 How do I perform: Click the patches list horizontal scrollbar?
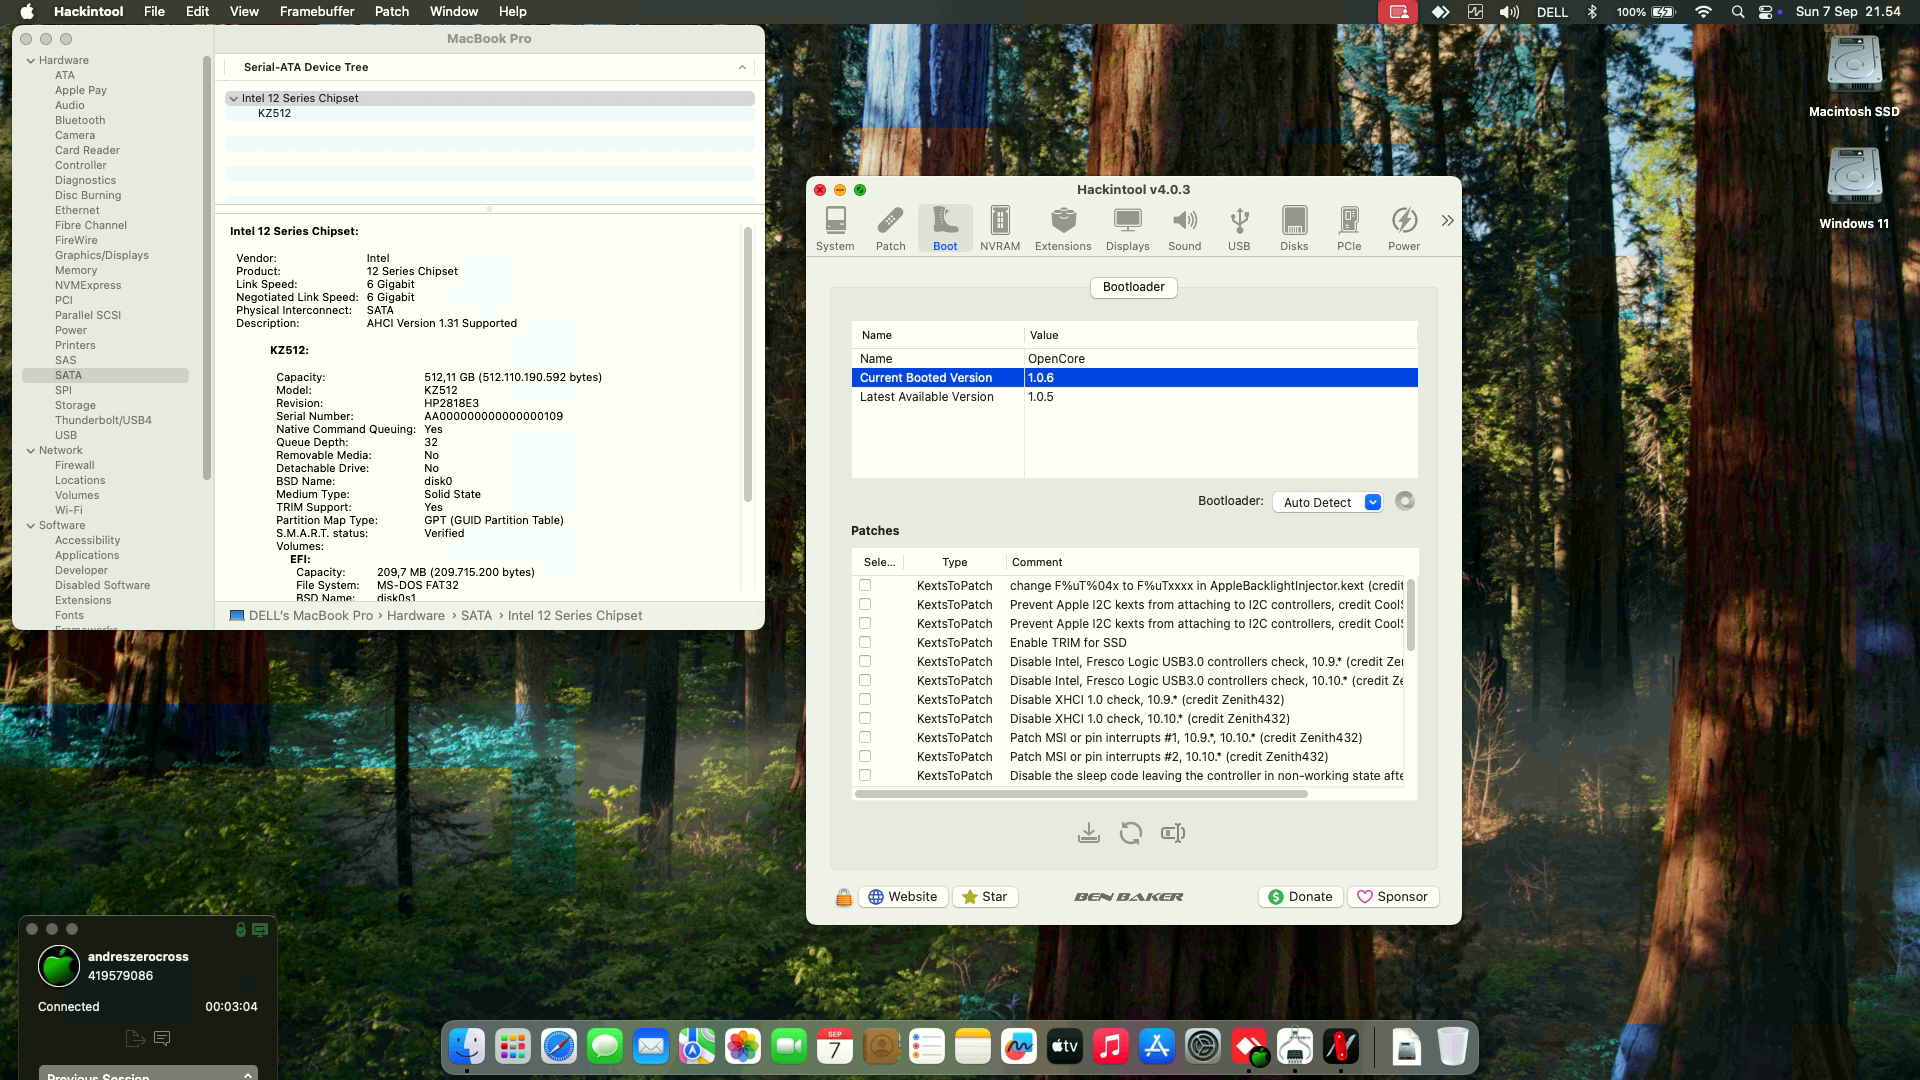point(1081,794)
